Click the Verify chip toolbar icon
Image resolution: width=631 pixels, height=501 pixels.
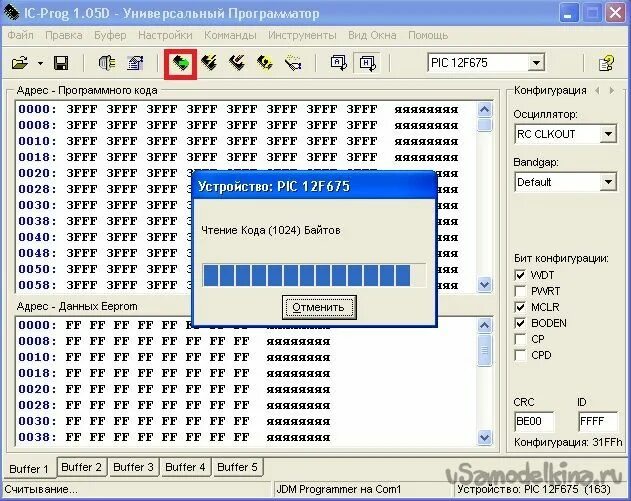[293, 63]
